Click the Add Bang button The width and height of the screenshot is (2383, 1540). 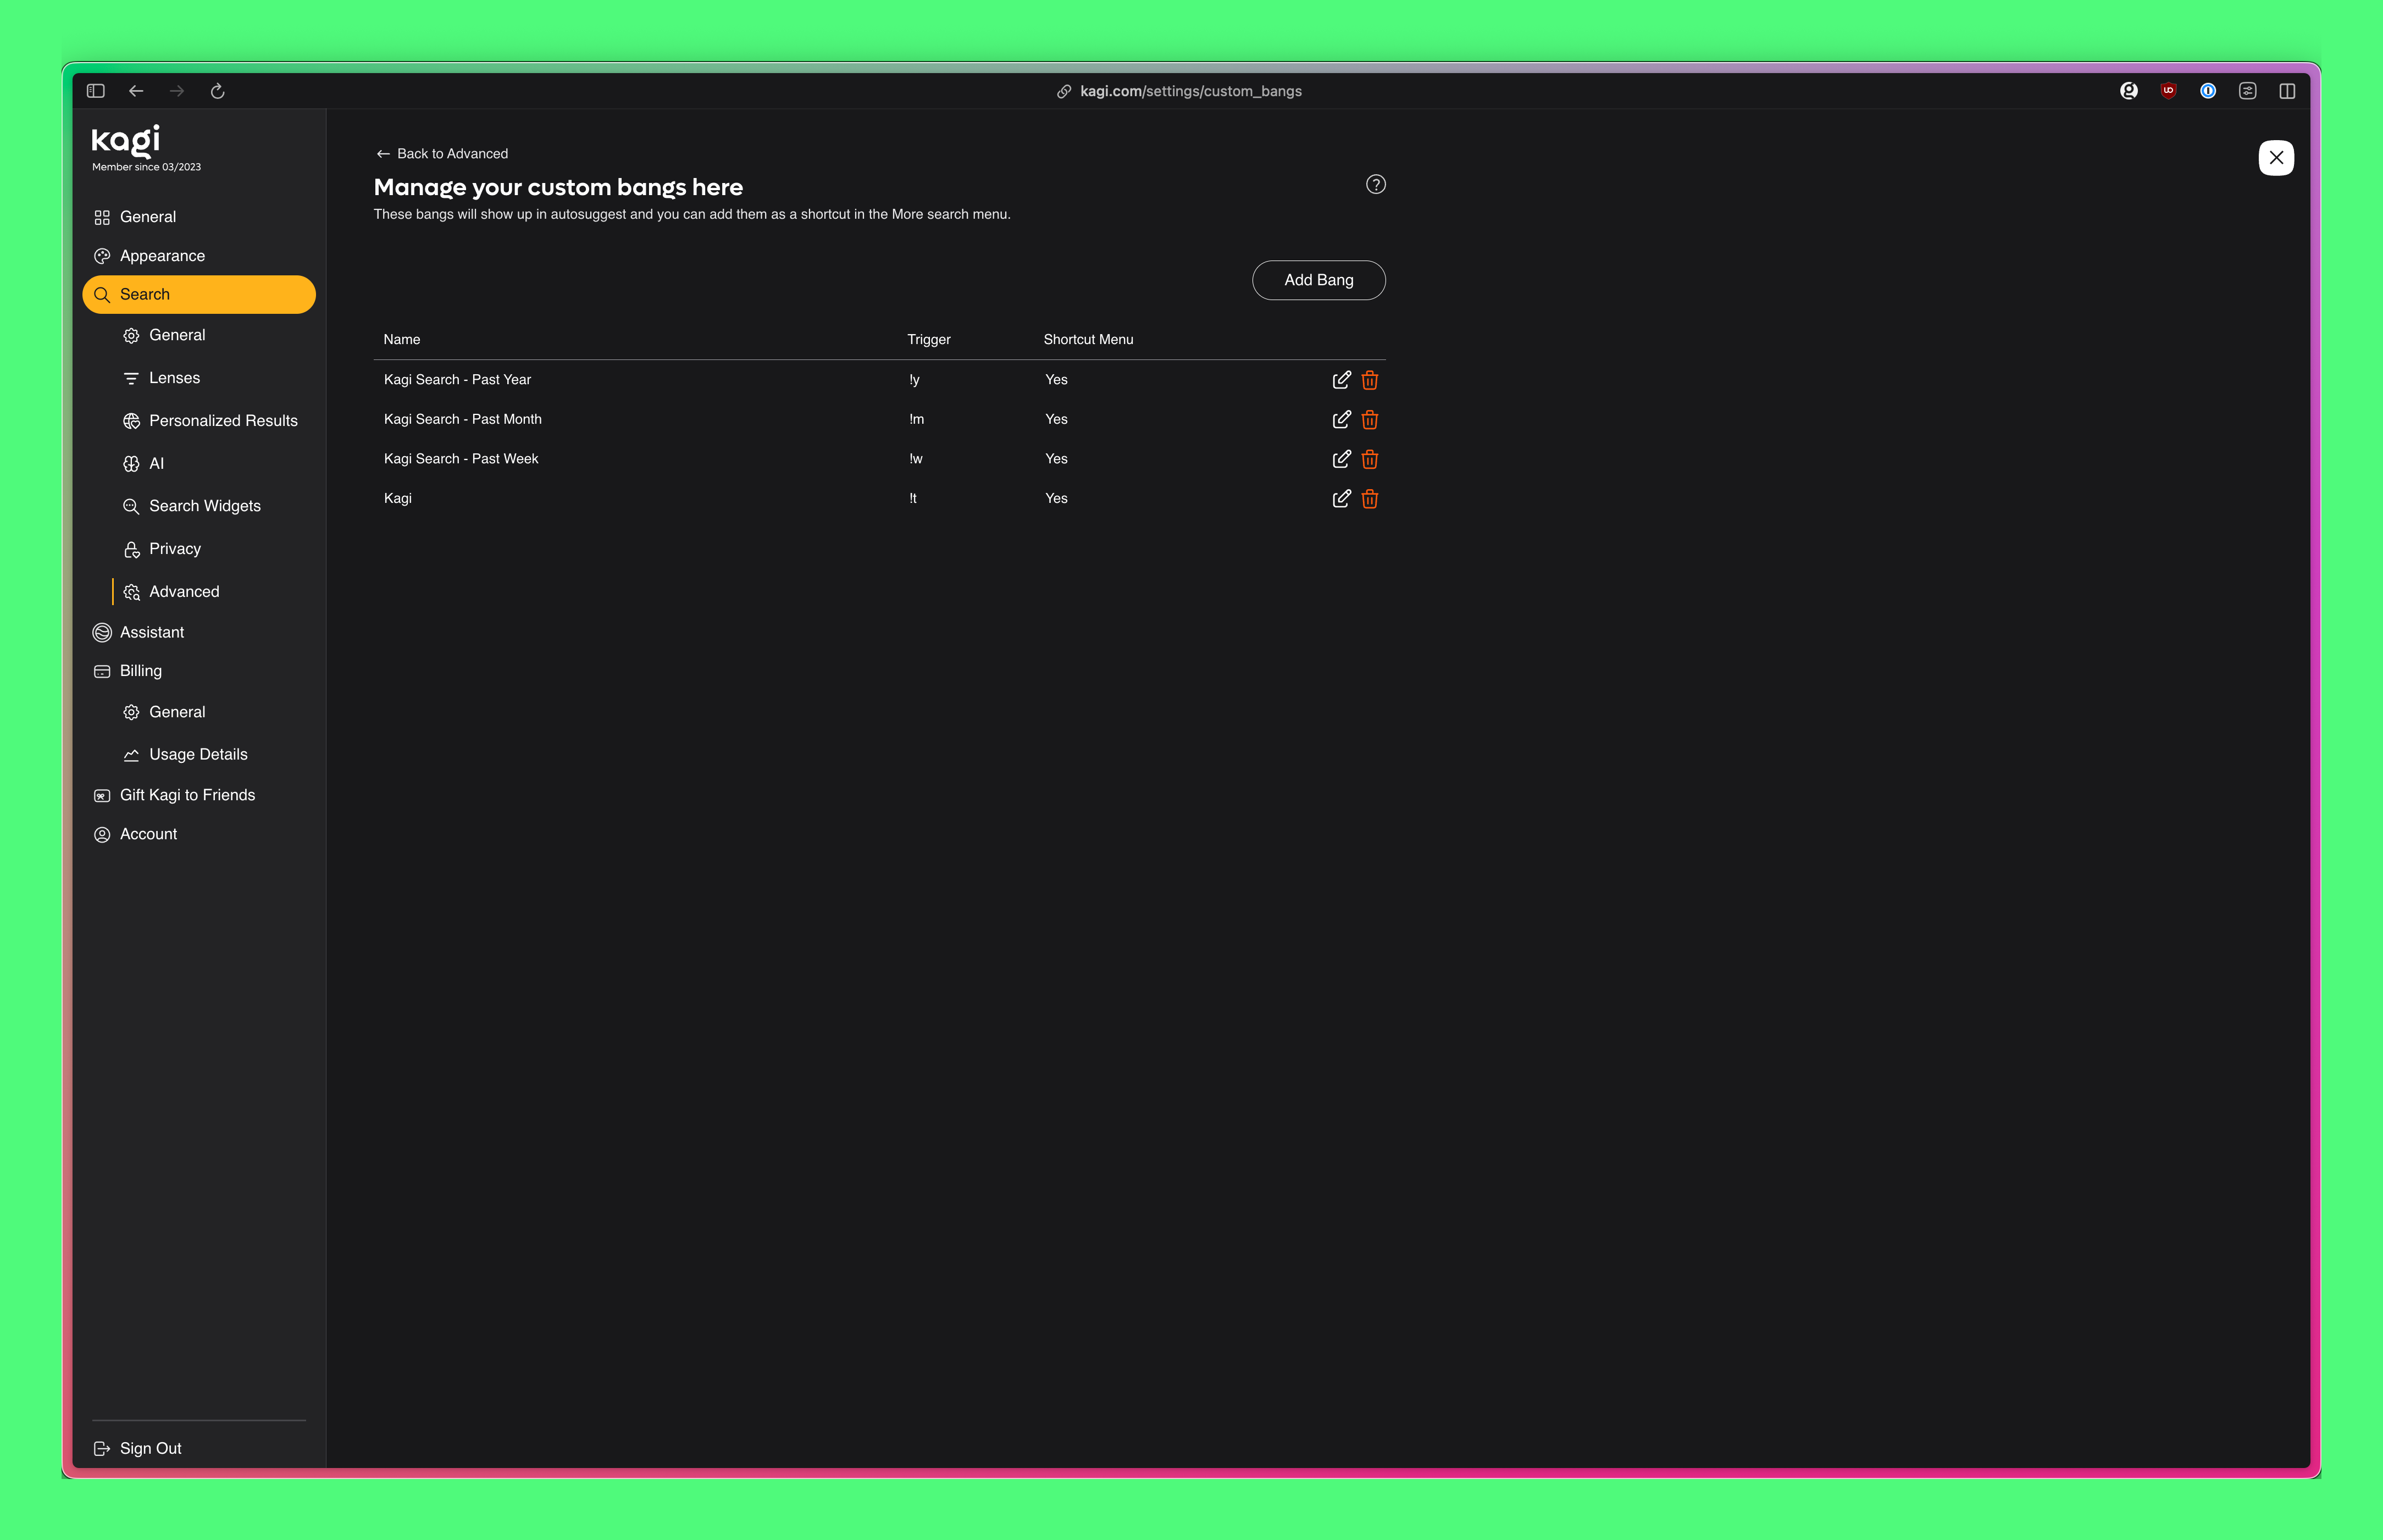pos(1317,280)
